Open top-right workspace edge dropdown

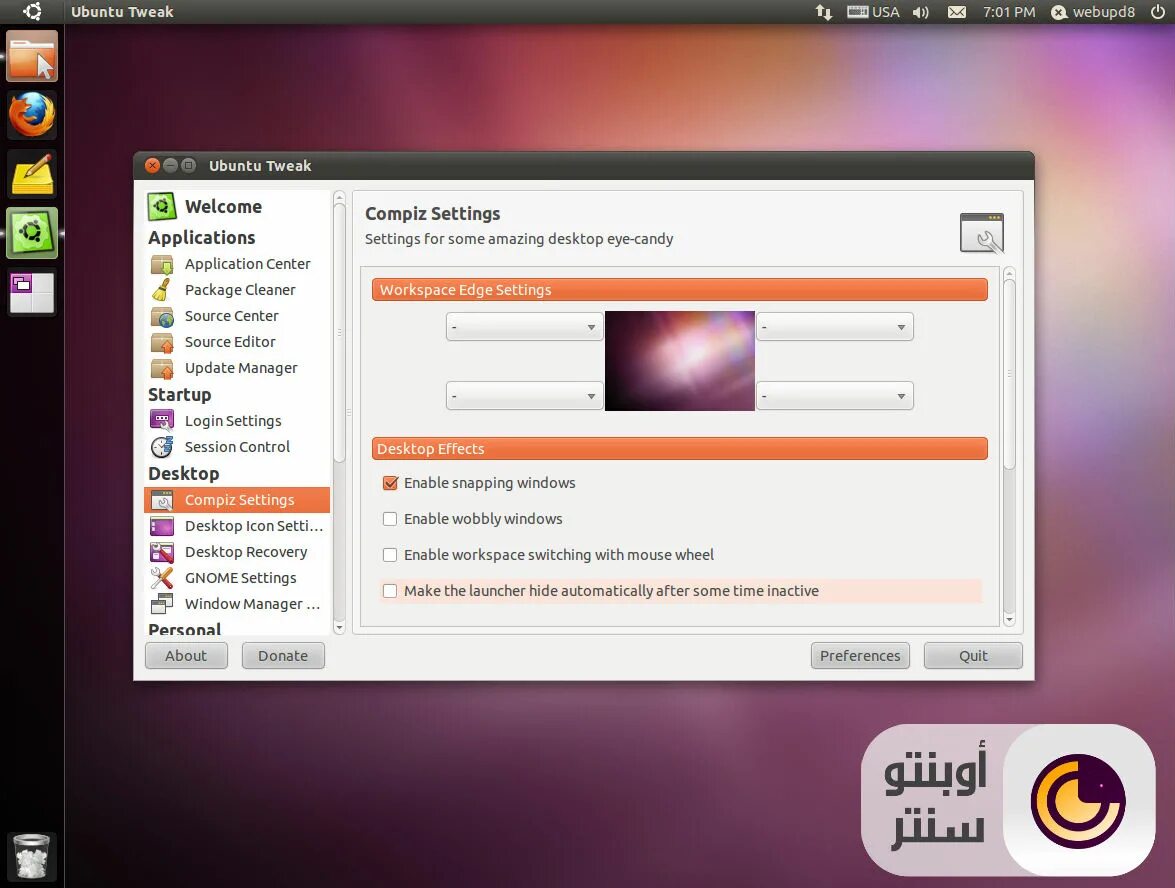835,327
